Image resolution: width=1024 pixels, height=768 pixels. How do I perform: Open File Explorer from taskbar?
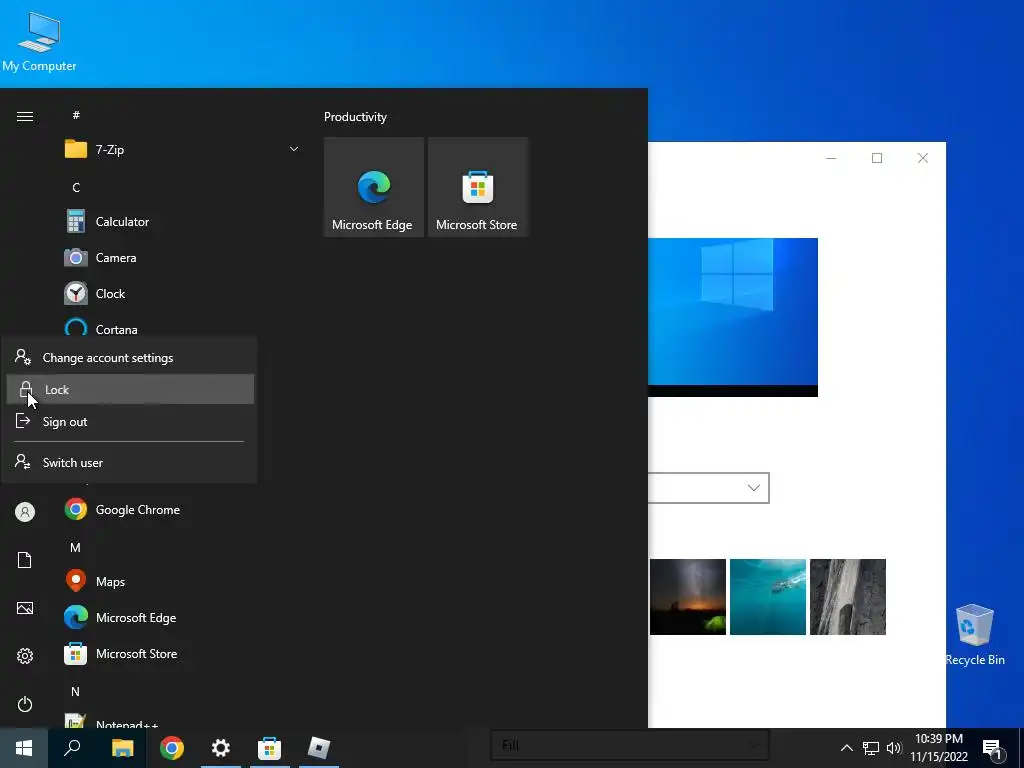tap(122, 748)
